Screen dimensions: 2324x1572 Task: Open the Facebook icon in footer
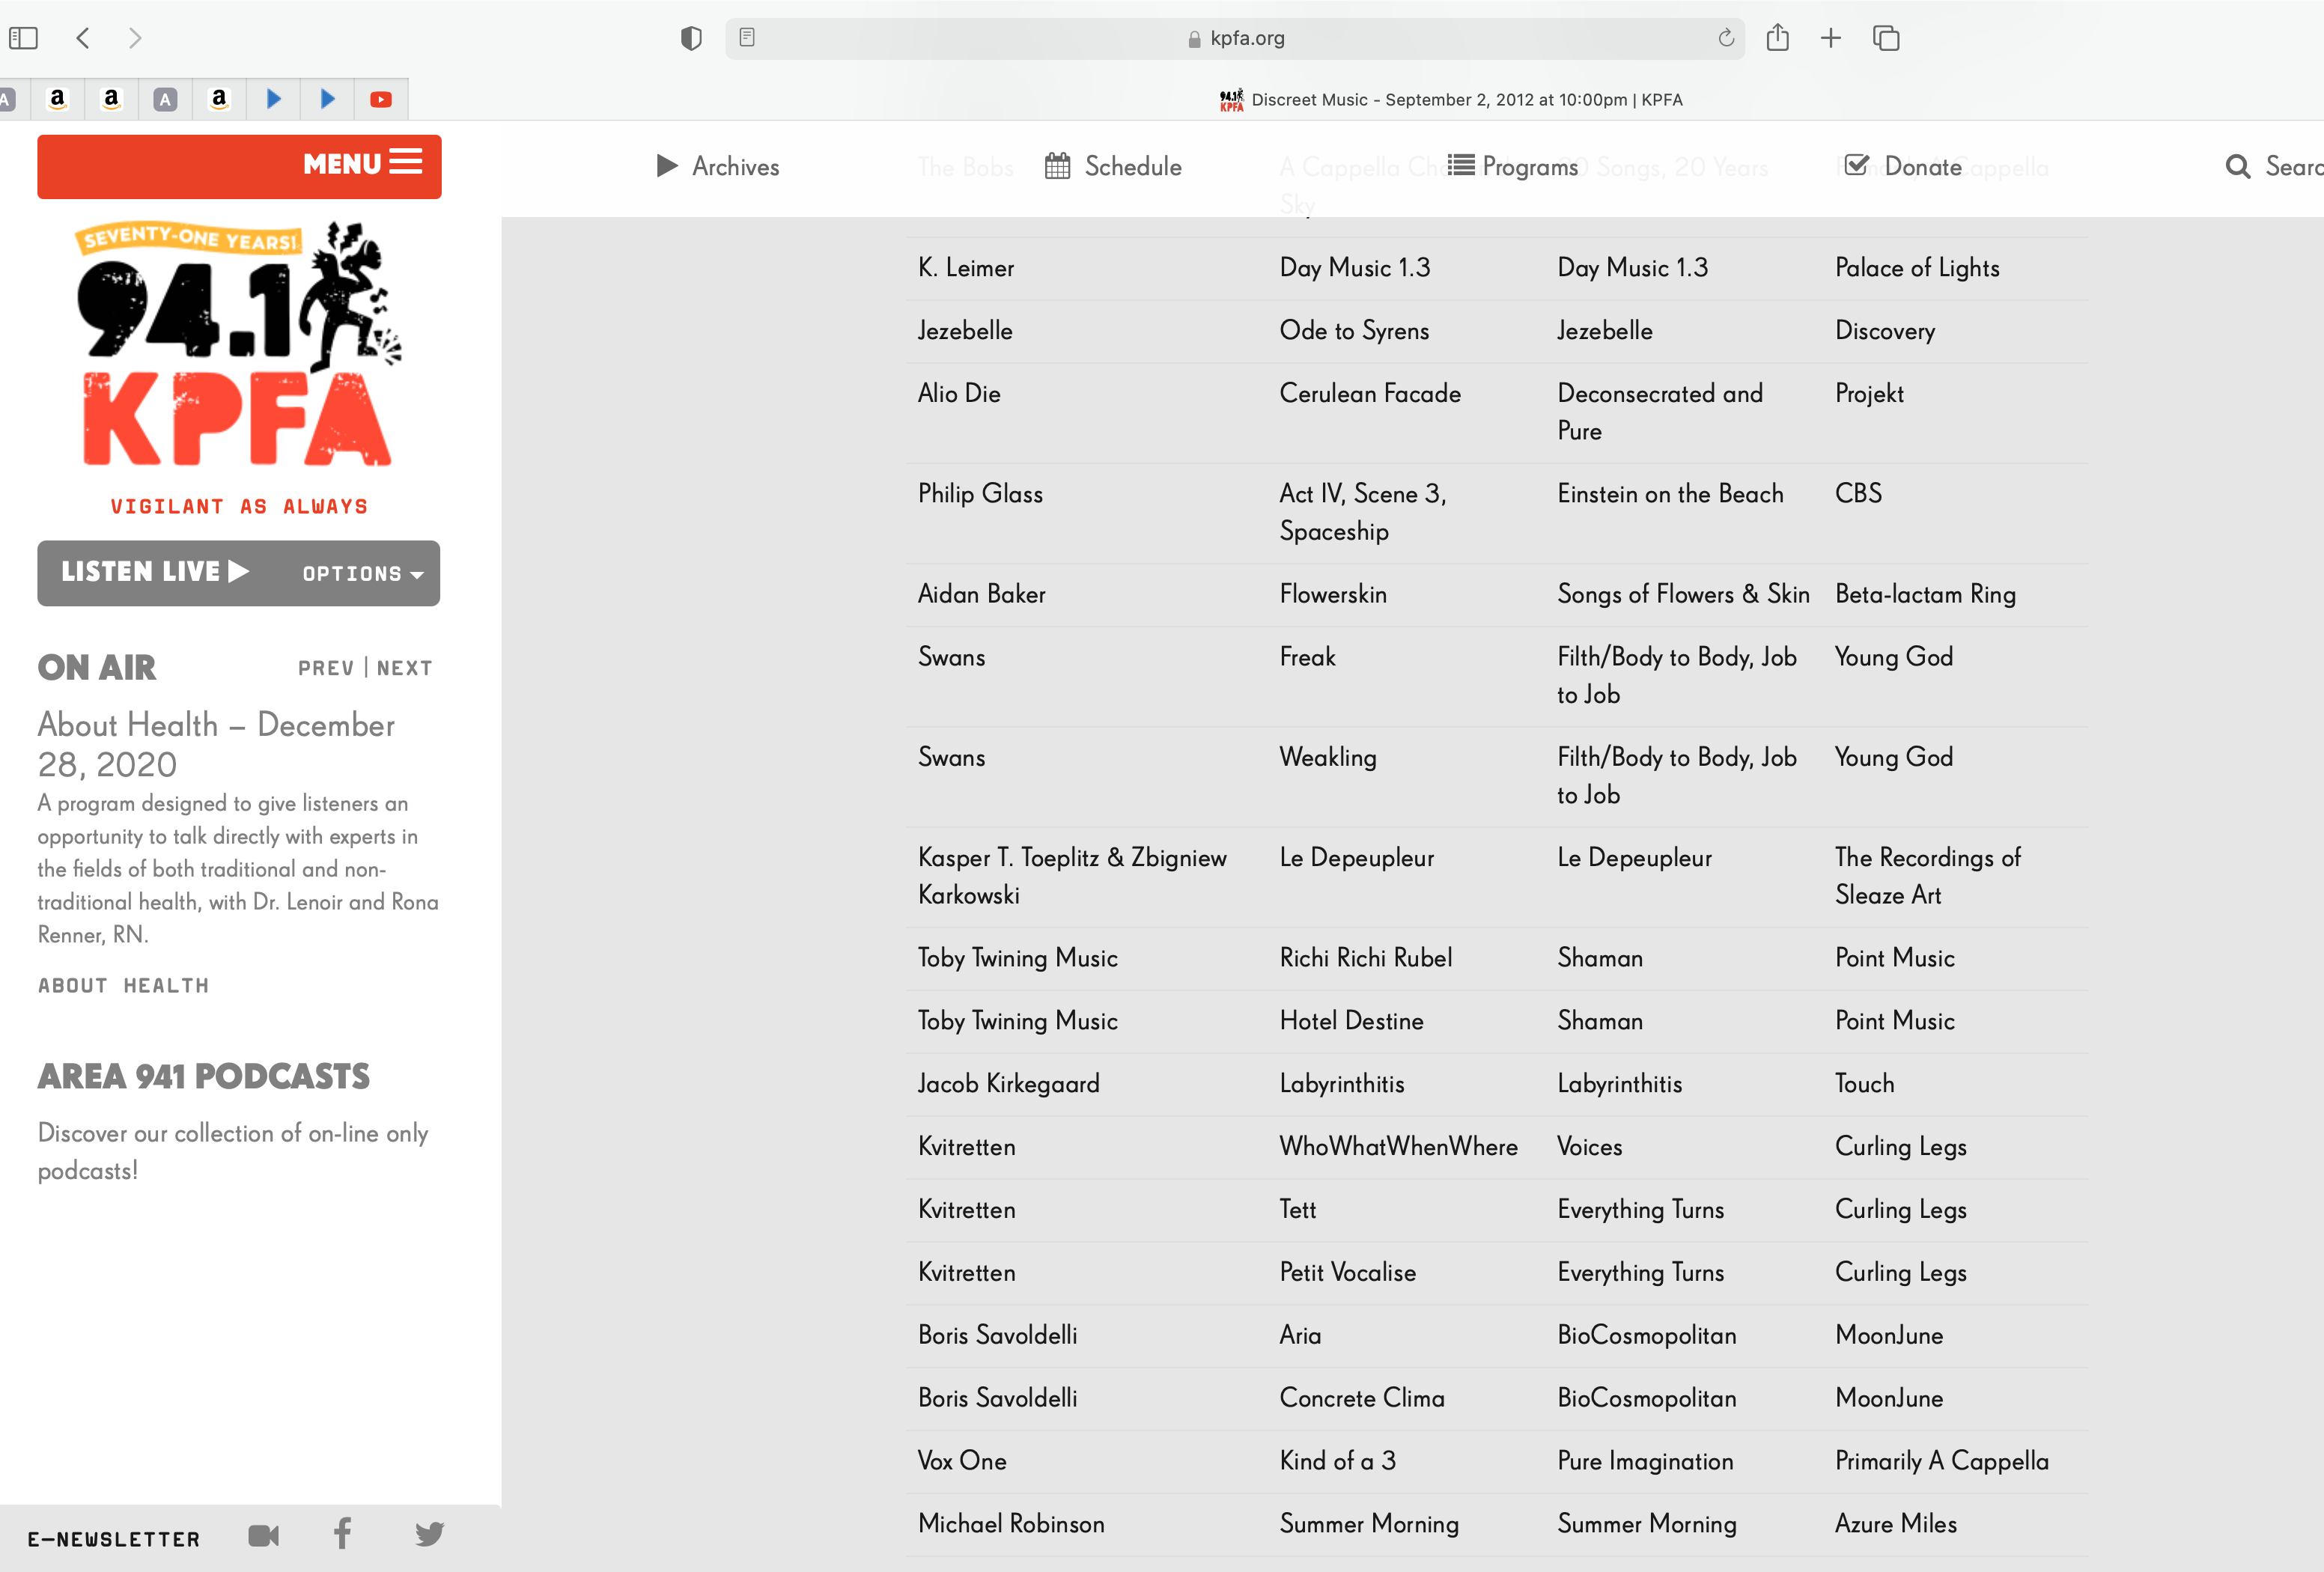pos(343,1534)
